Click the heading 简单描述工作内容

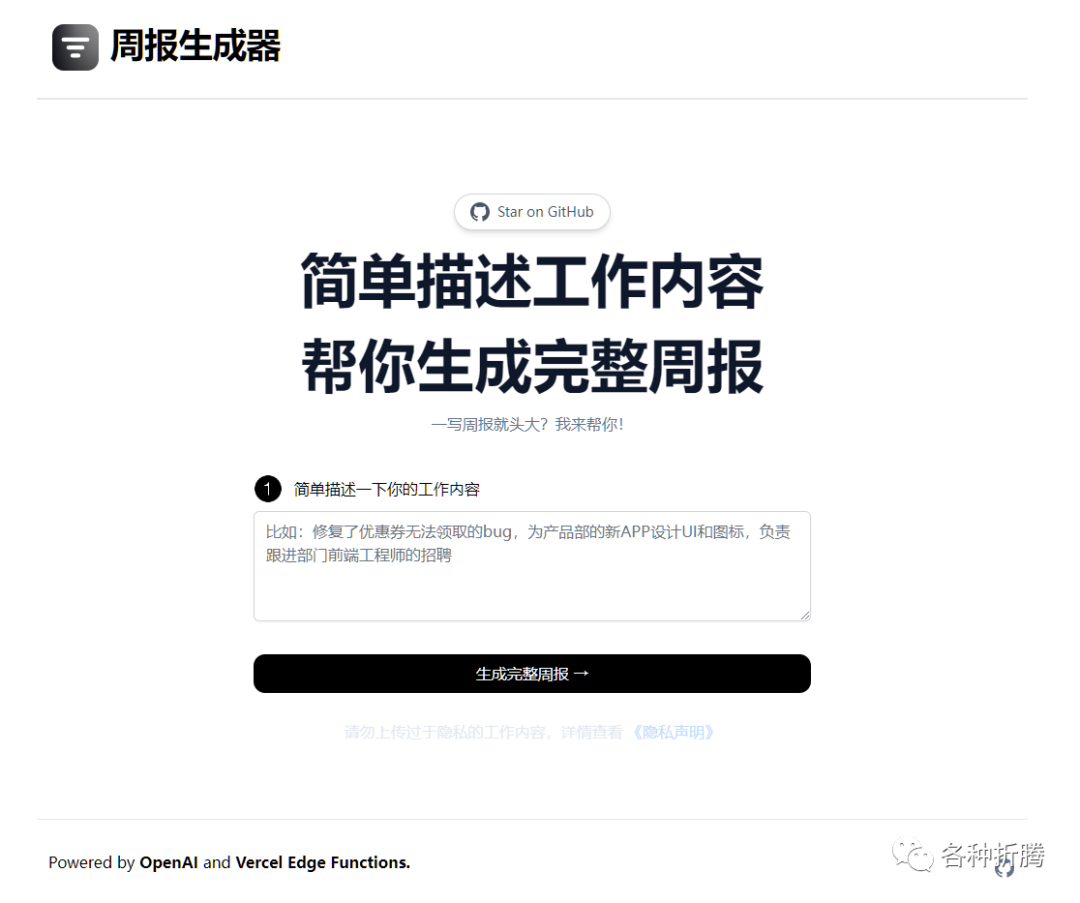tap(532, 282)
